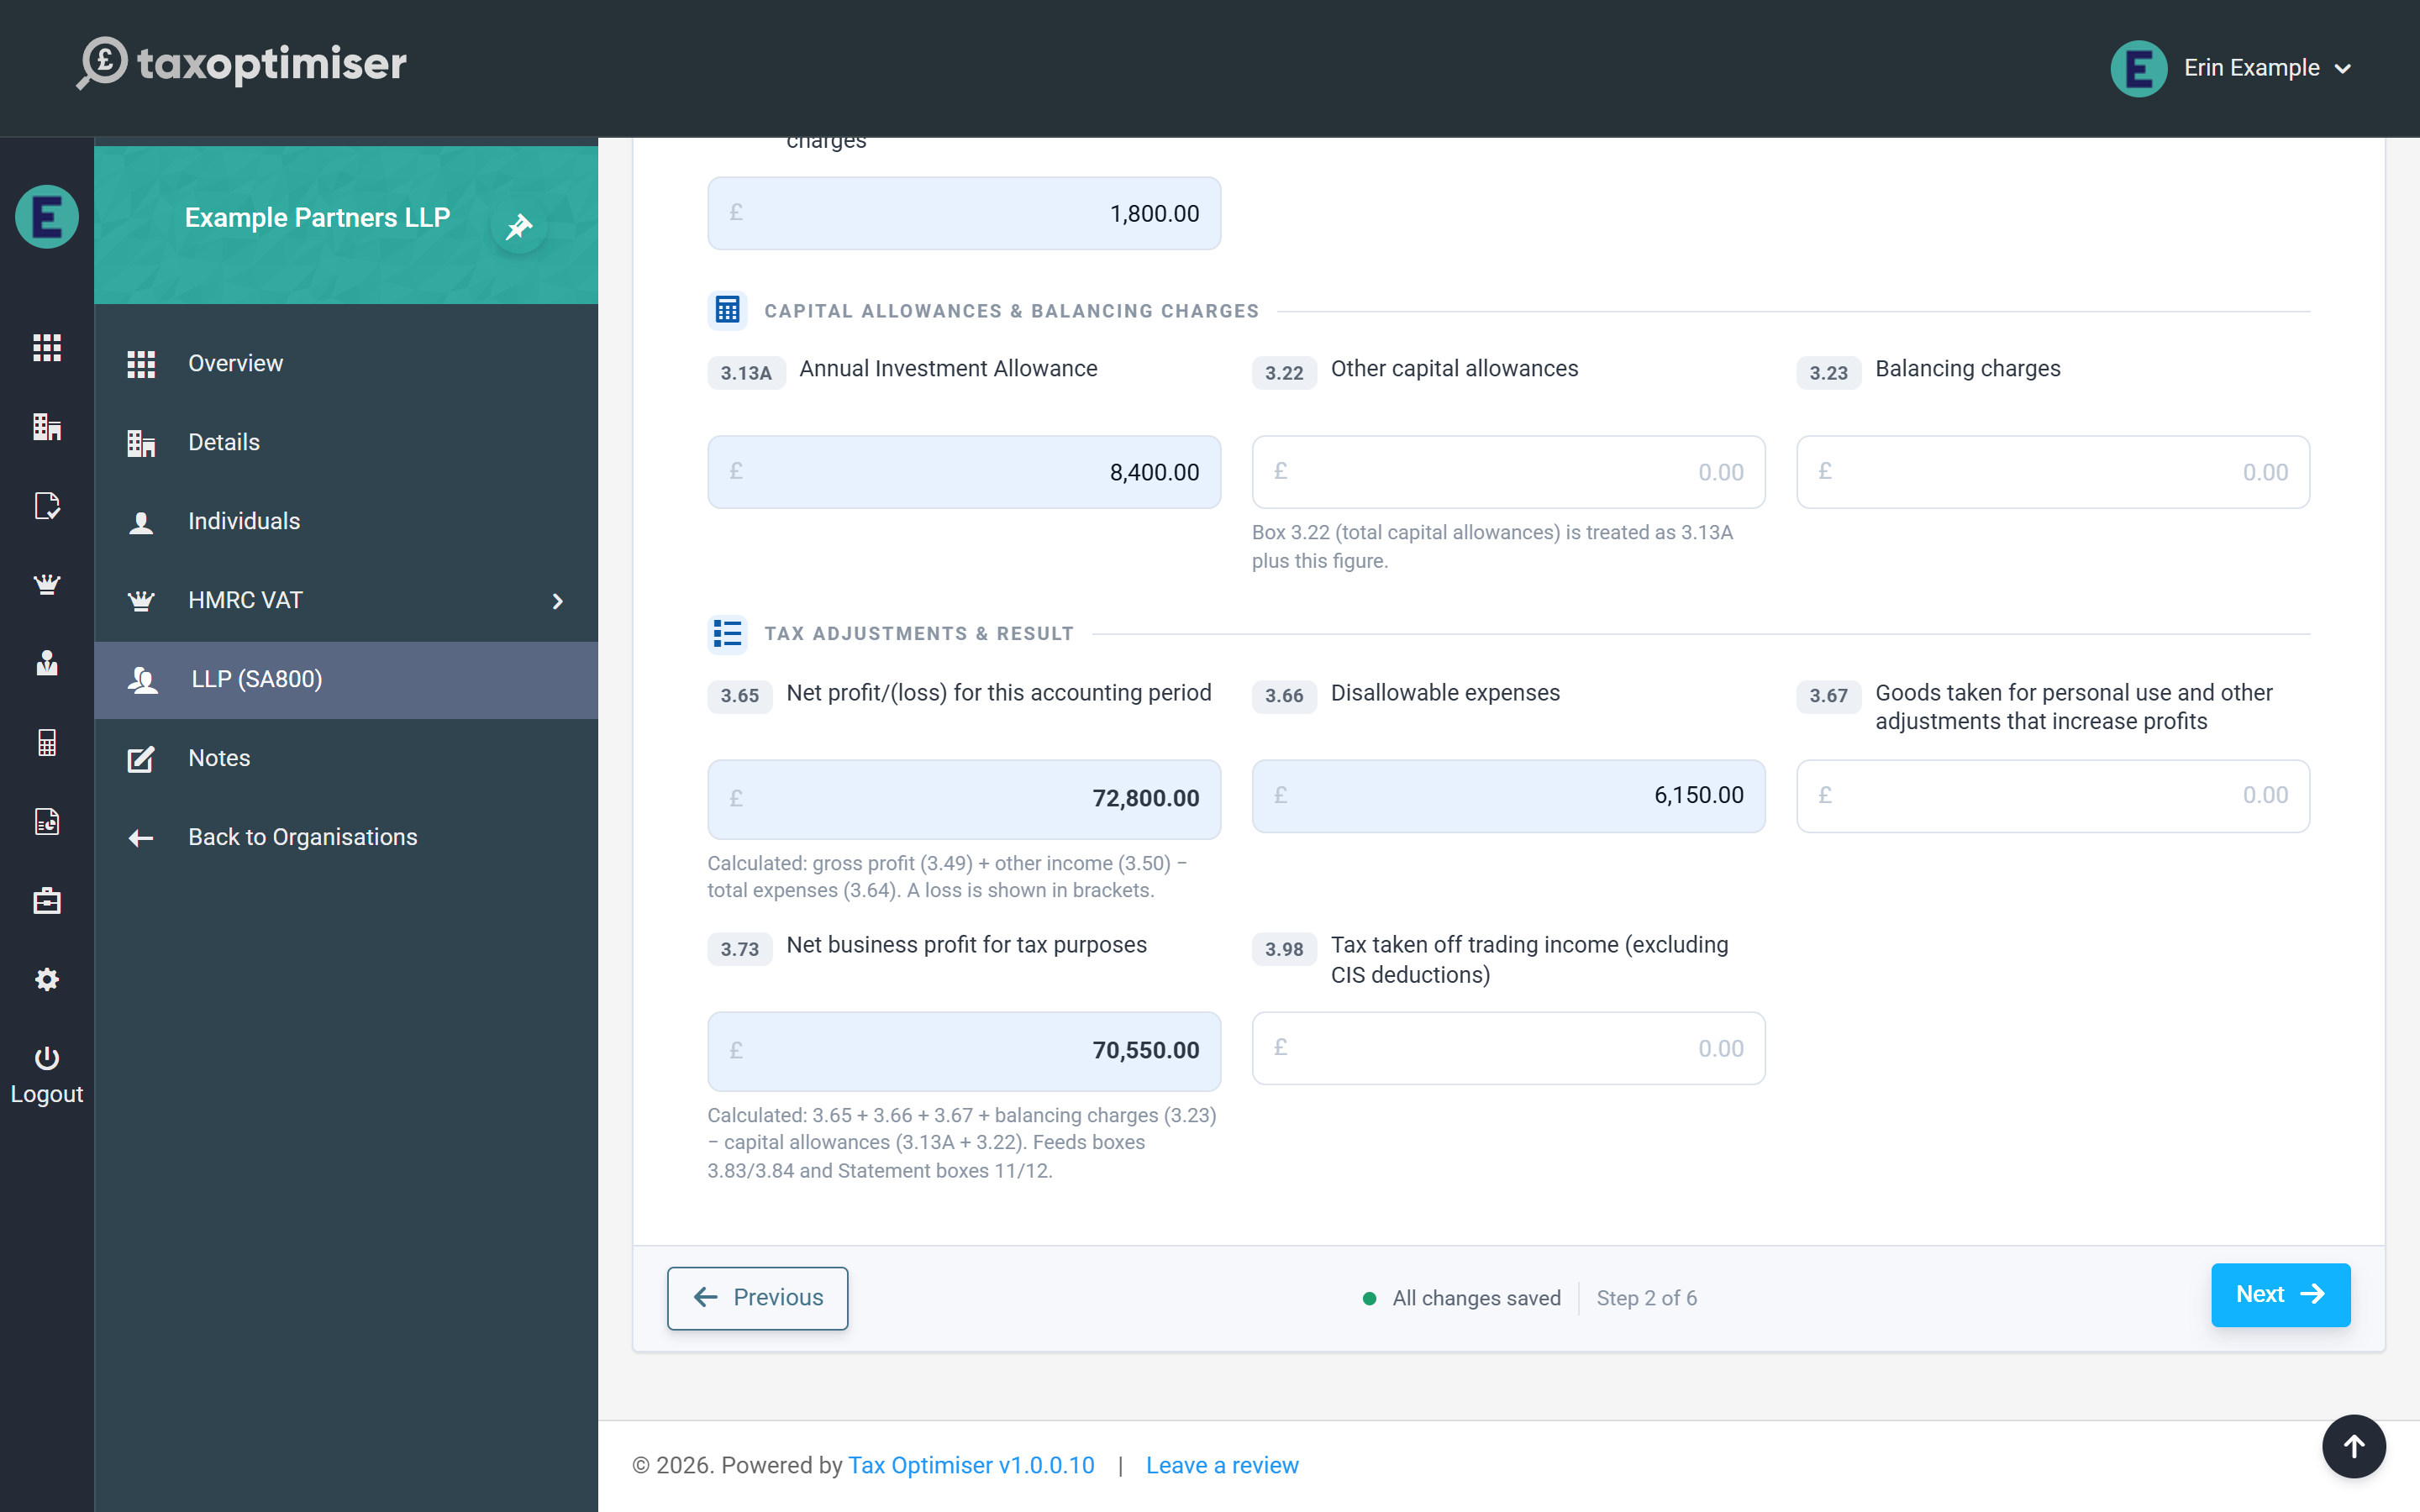Edit Disallowable expenses 6,150.00 field
This screenshot has height=1512, width=2420.
click(1508, 796)
